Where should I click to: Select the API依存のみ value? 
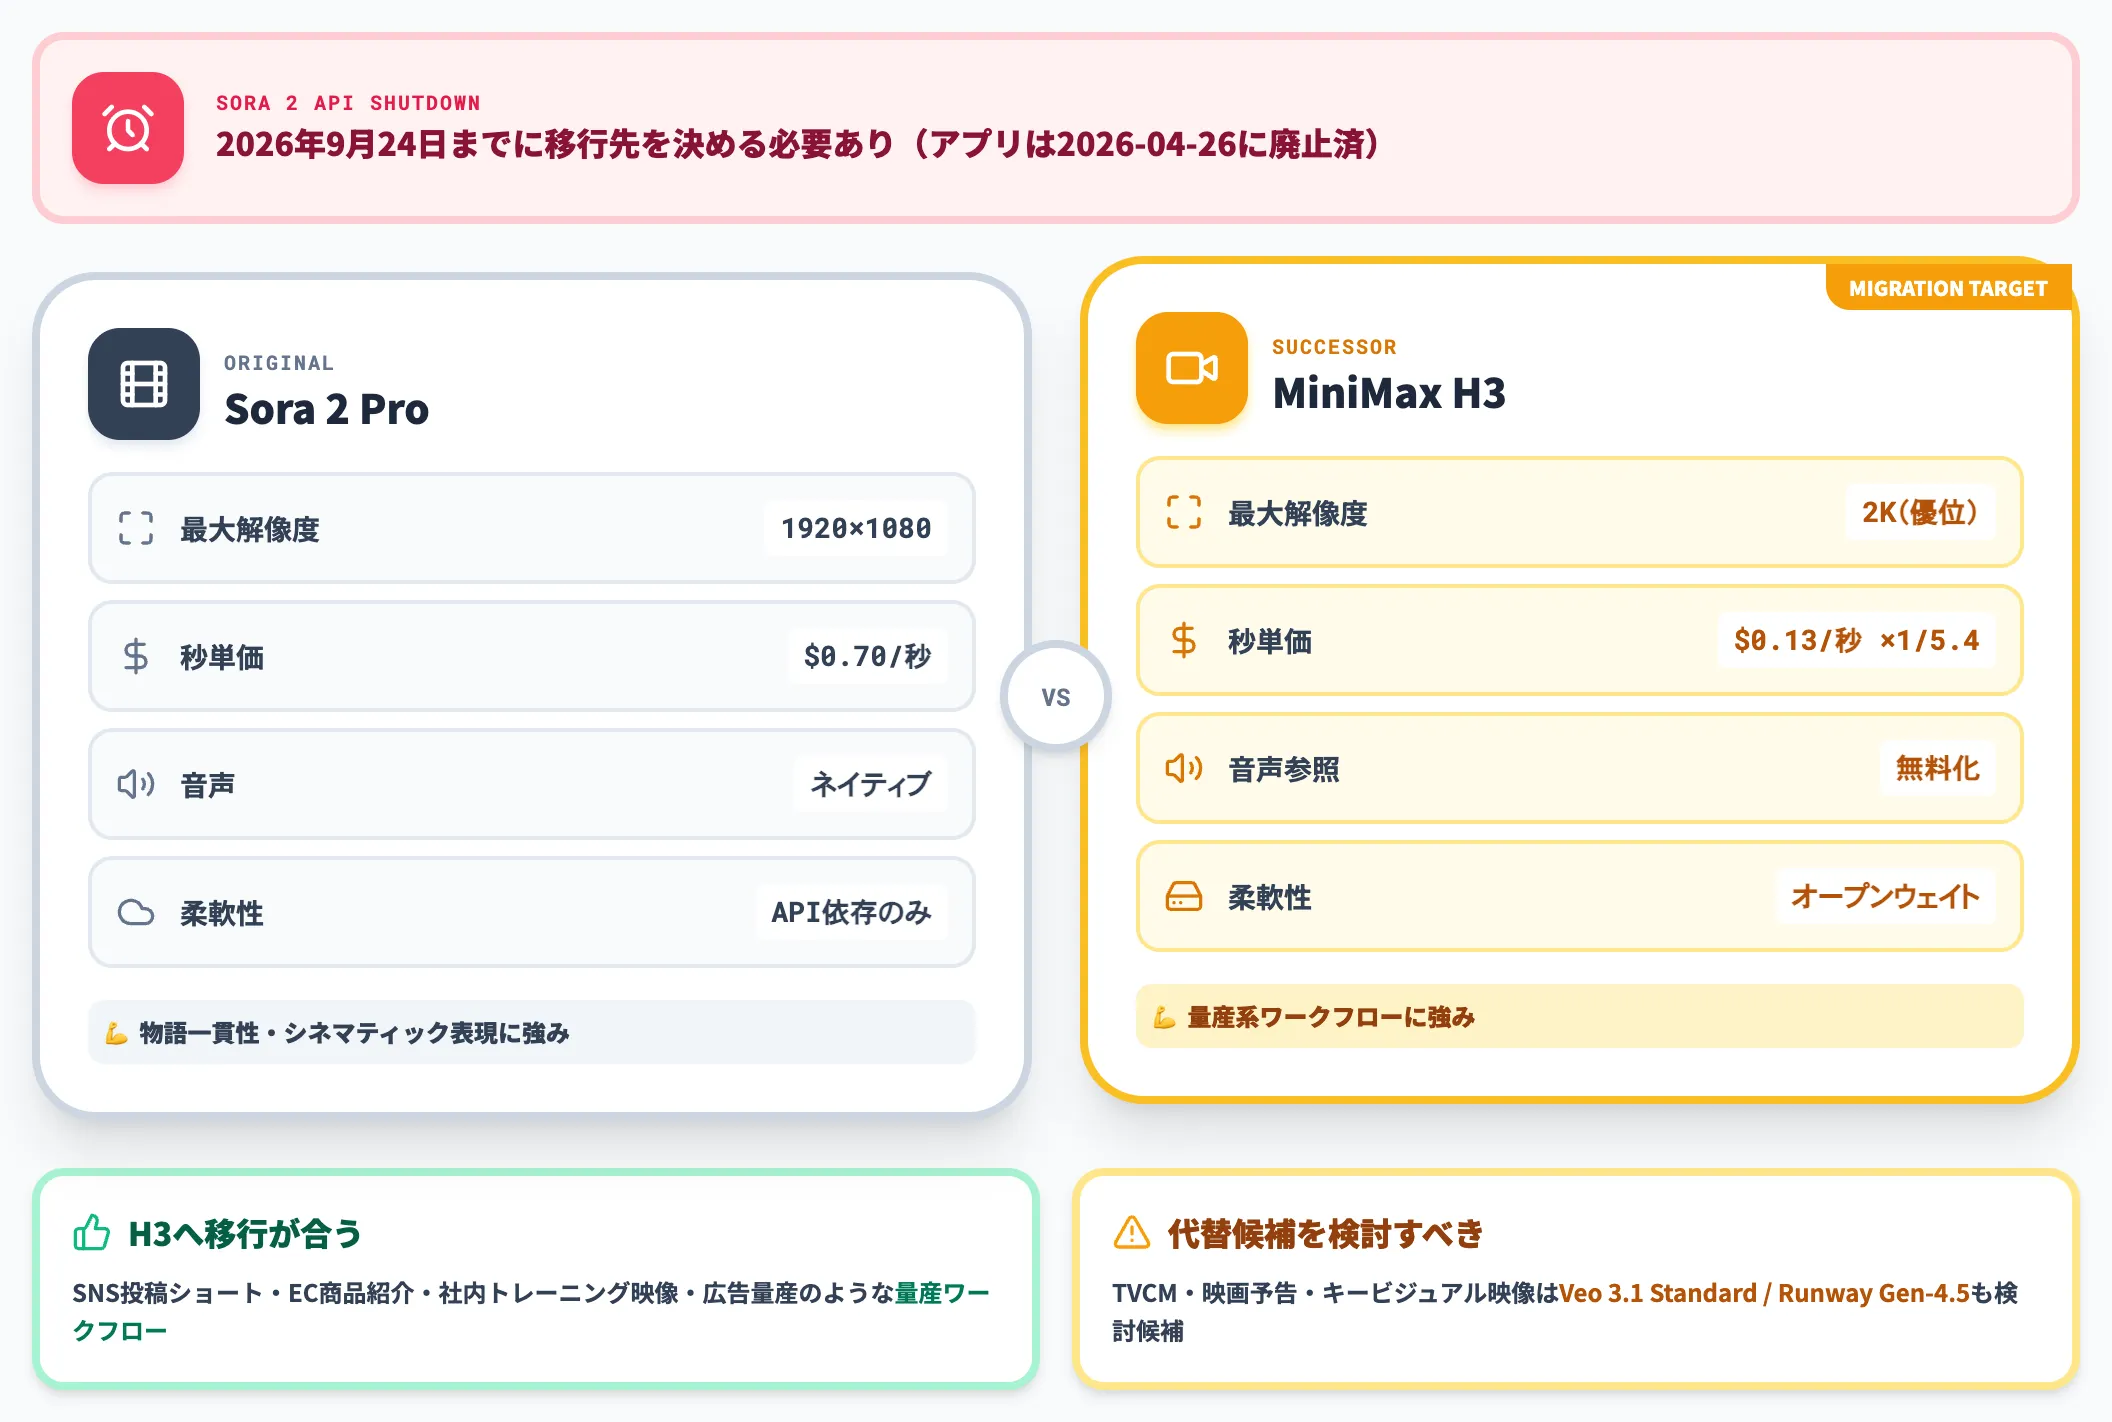(851, 912)
